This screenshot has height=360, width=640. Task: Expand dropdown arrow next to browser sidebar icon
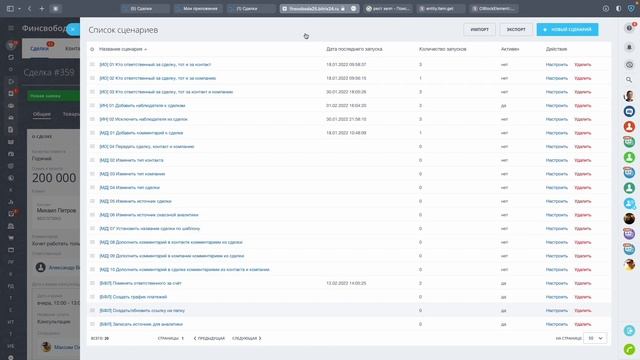click(x=19, y=9)
